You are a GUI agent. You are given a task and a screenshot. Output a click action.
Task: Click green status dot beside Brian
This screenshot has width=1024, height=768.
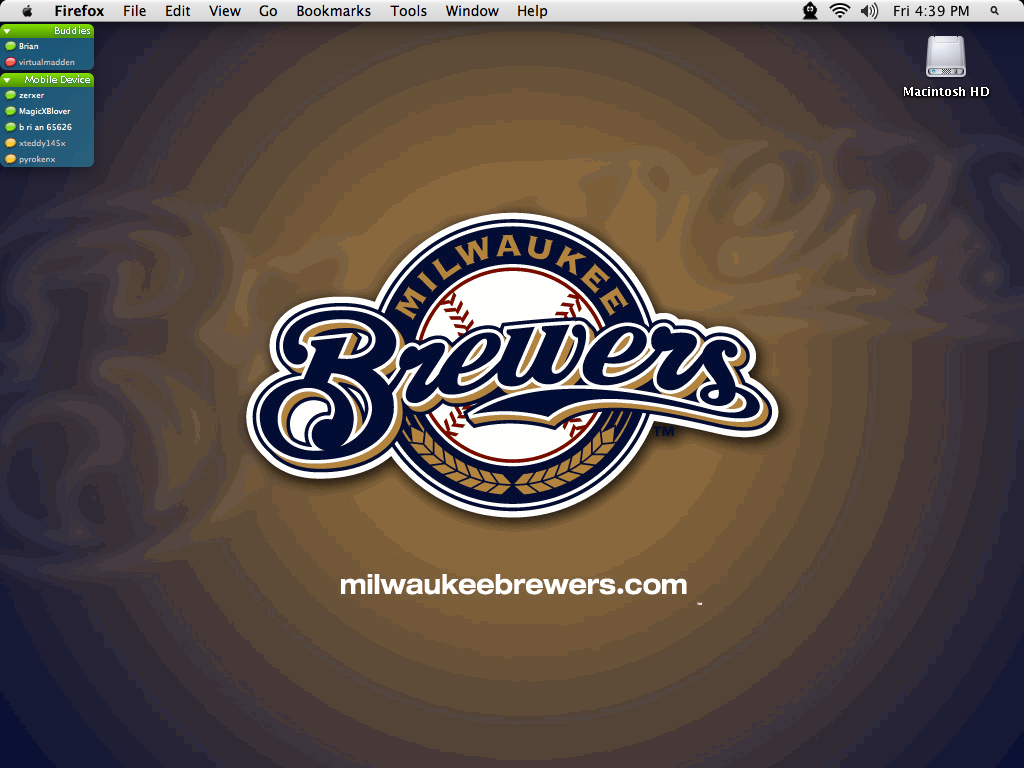click(10, 46)
